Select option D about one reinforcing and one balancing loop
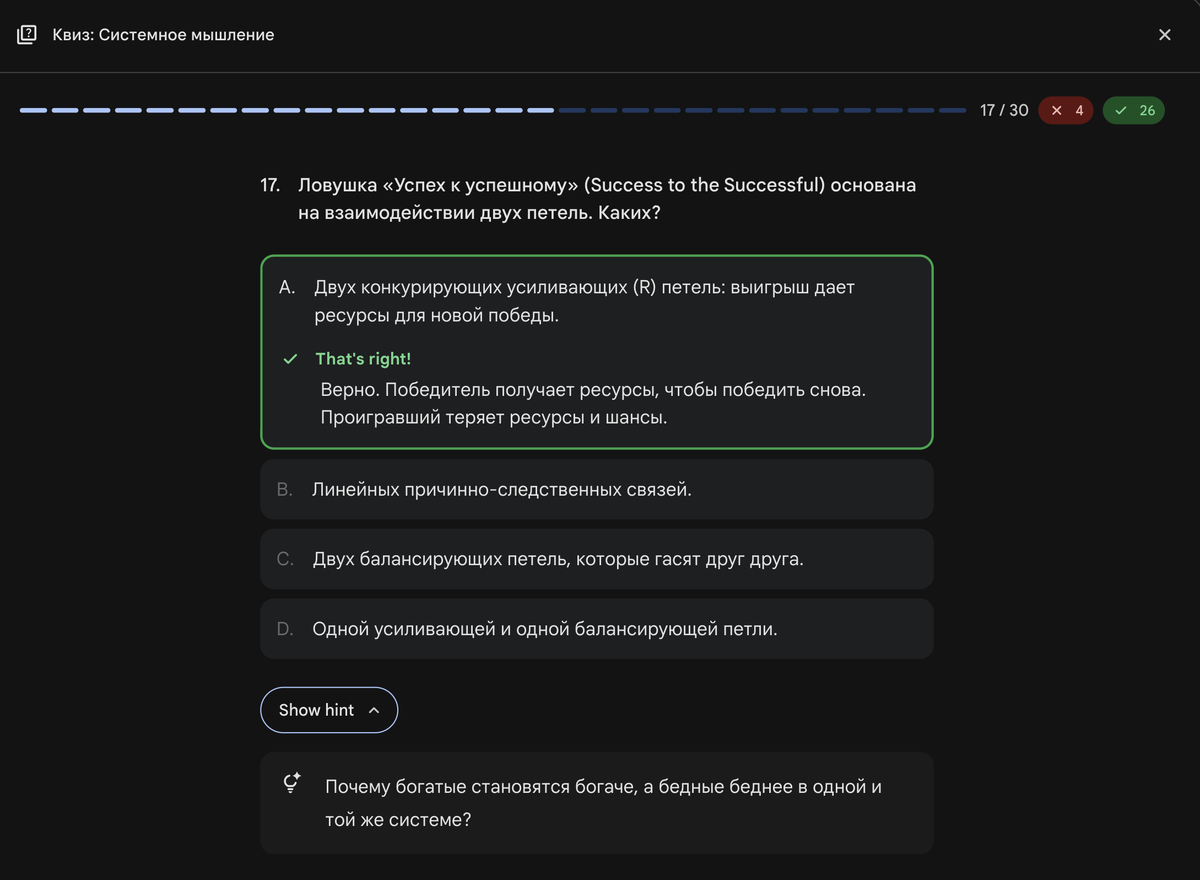The width and height of the screenshot is (1200, 880). (596, 629)
